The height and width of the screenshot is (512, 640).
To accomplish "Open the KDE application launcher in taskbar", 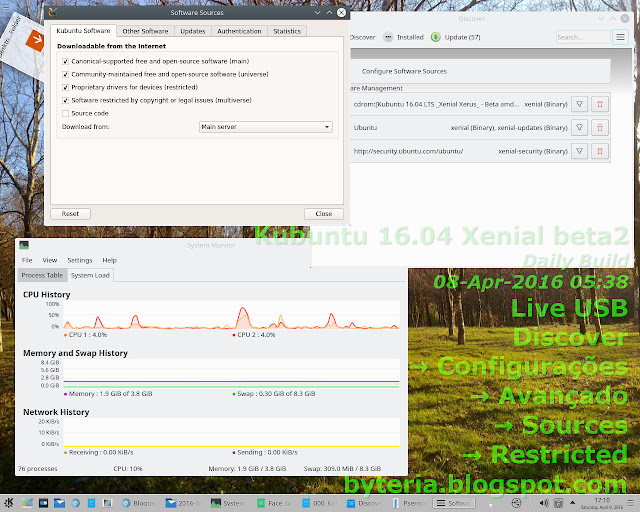I will click(x=9, y=503).
